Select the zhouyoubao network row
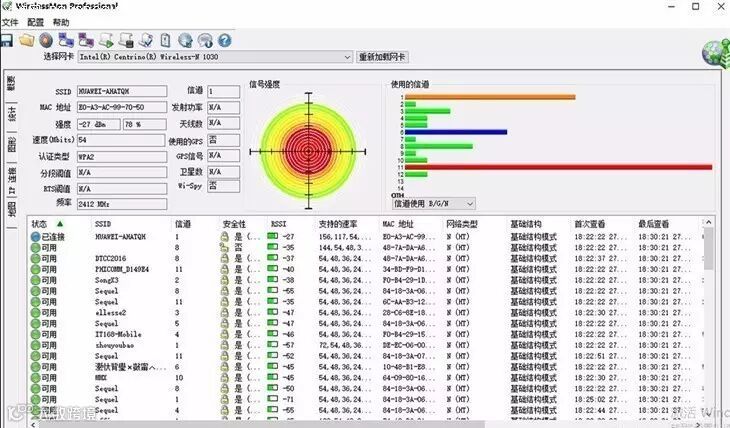Screen dimensions: 730x428 tap(365, 345)
